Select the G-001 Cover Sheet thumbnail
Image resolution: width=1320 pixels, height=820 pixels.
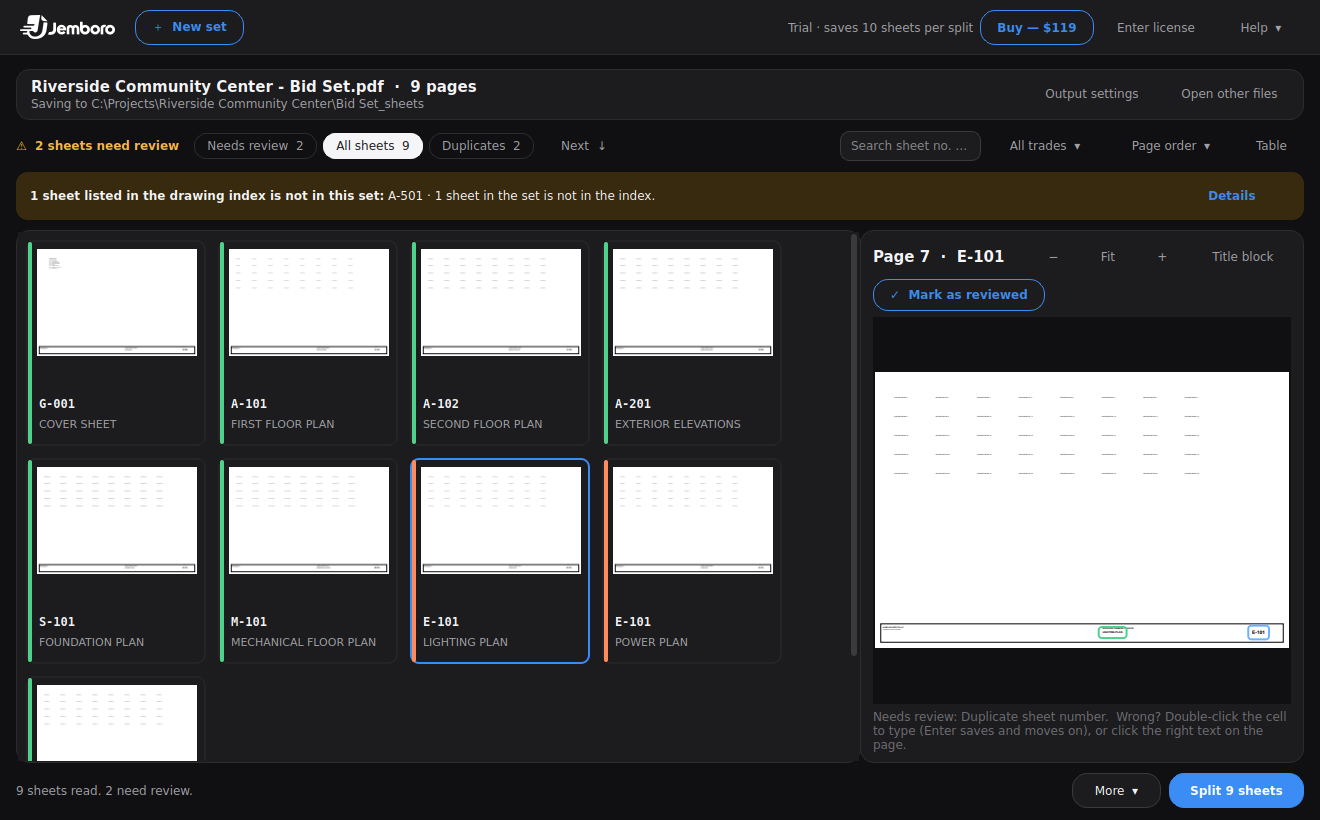(116, 342)
